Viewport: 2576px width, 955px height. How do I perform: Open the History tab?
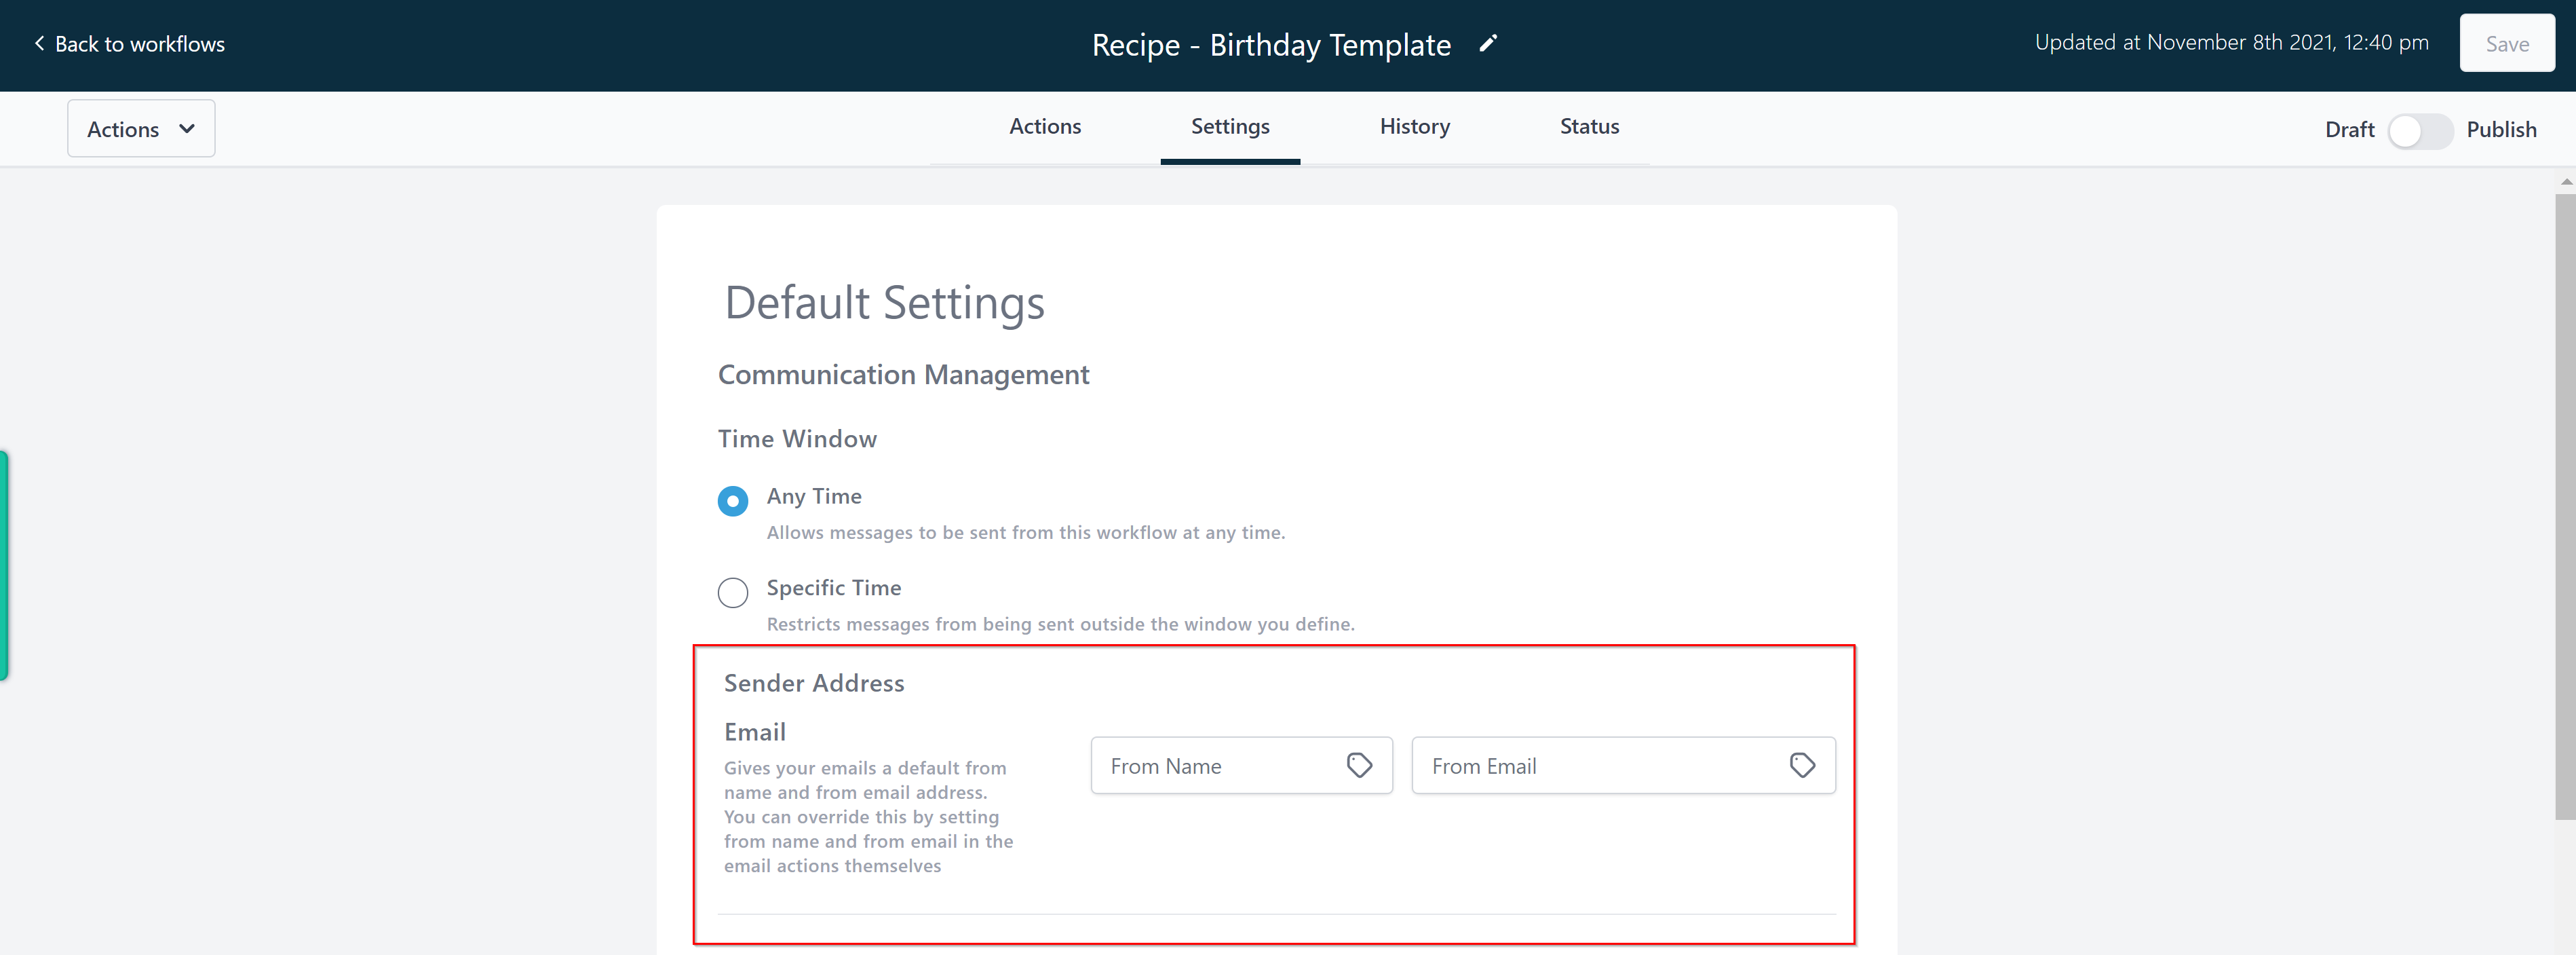tap(1414, 127)
